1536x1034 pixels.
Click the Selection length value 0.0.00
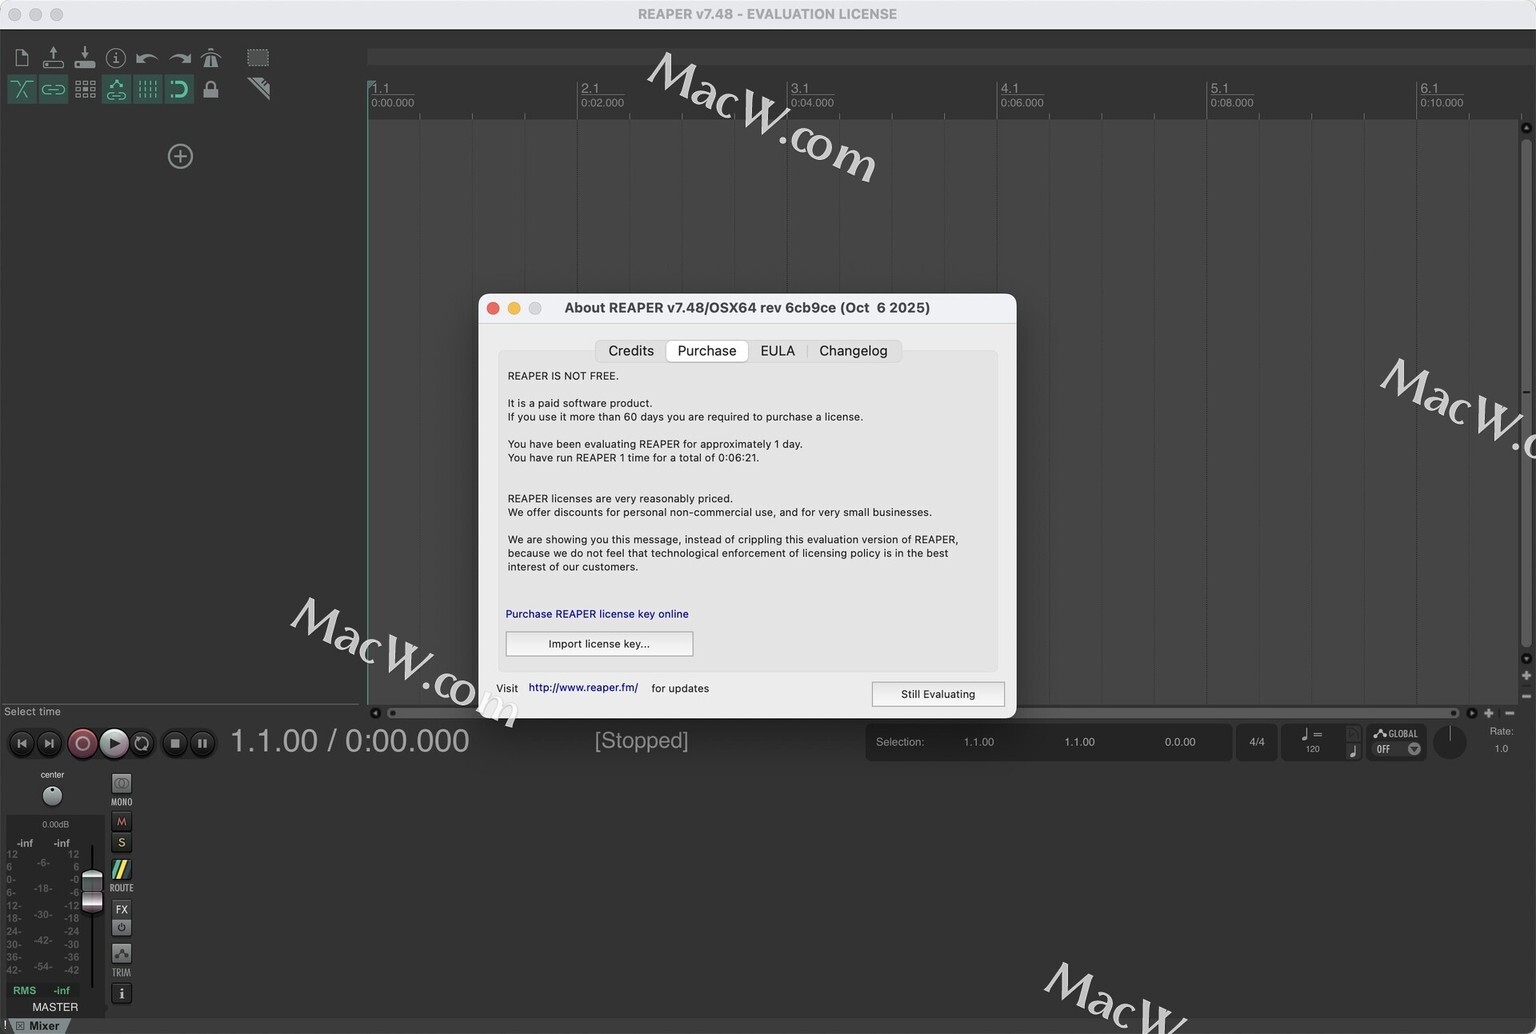tap(1180, 742)
